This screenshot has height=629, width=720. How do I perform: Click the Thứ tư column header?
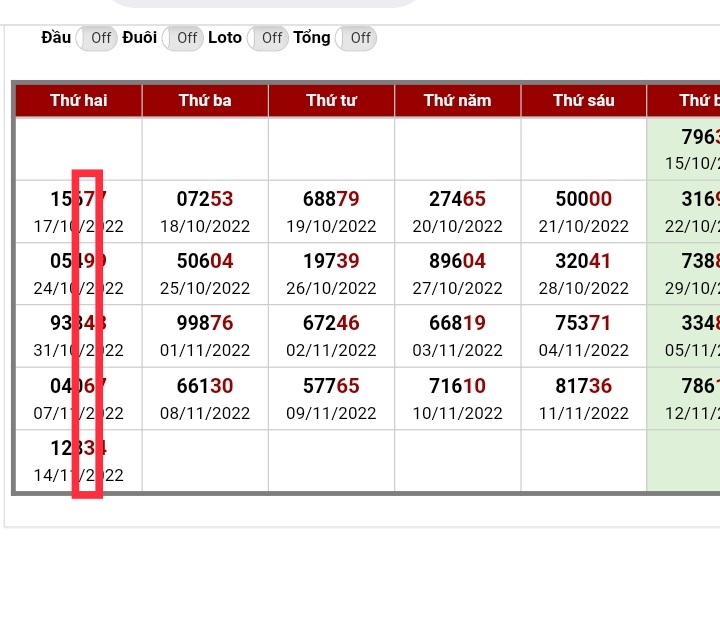click(331, 100)
